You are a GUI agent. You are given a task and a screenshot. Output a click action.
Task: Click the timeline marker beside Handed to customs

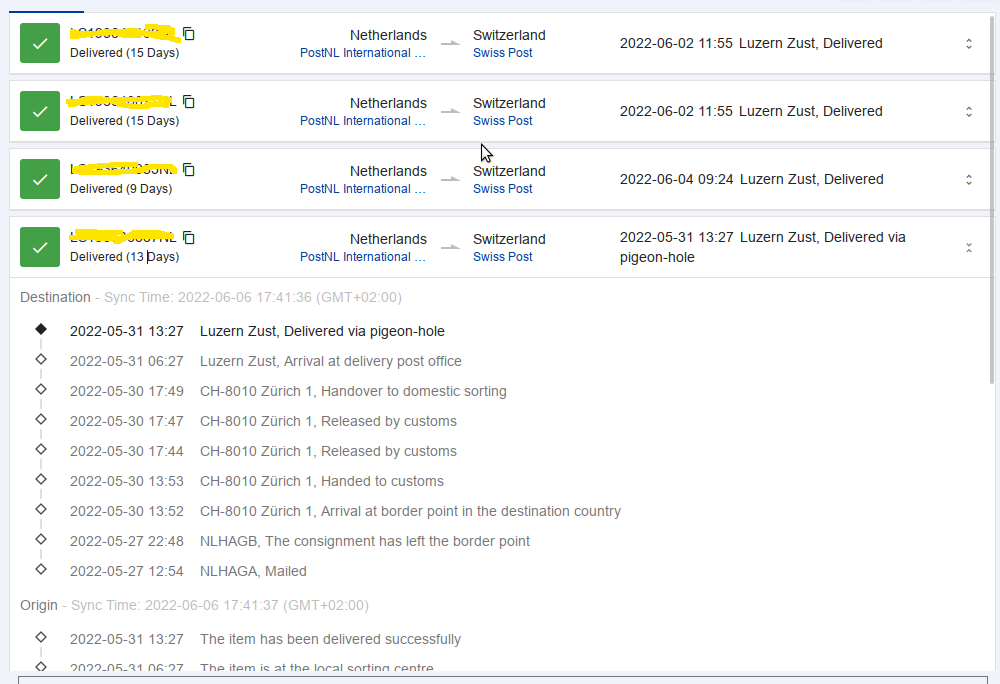41,479
